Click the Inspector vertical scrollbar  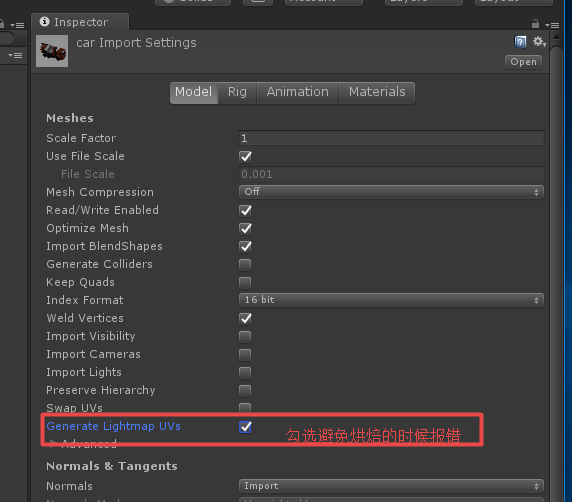[x=556, y=274]
